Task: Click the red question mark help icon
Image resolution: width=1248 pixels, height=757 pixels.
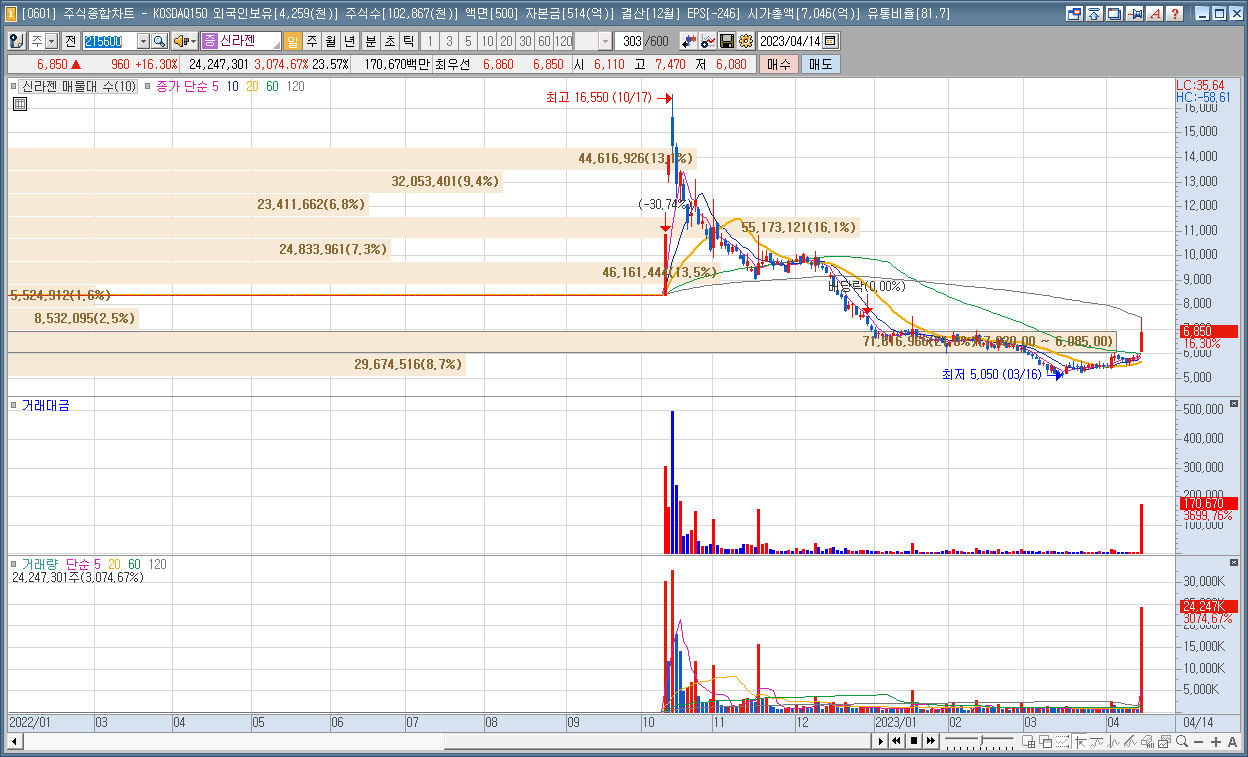Action: tap(1174, 14)
